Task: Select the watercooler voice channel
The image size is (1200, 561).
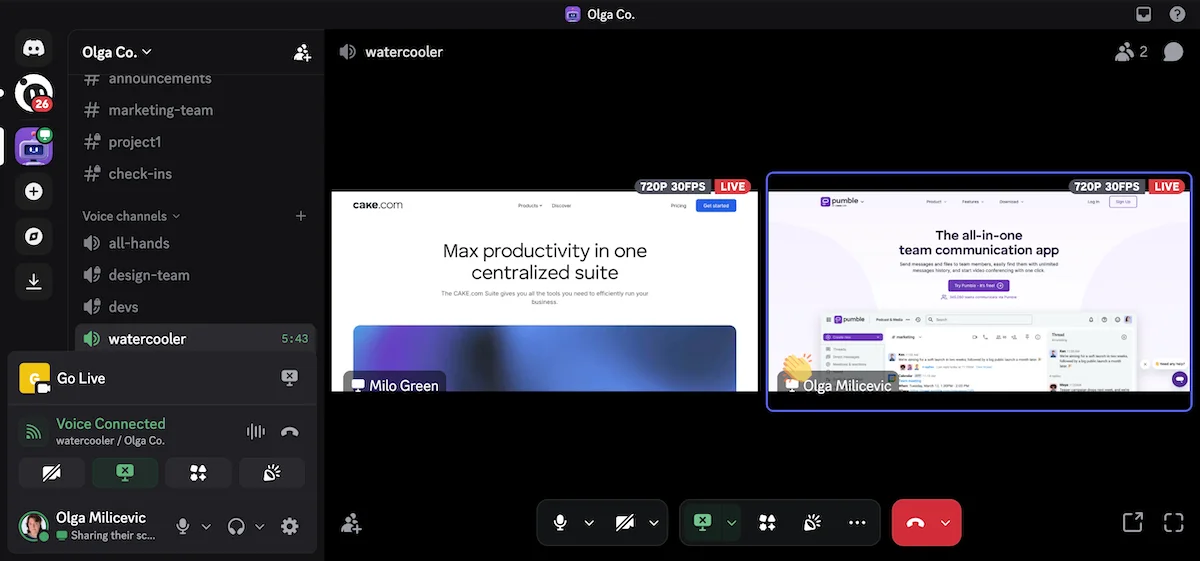Action: [x=196, y=339]
